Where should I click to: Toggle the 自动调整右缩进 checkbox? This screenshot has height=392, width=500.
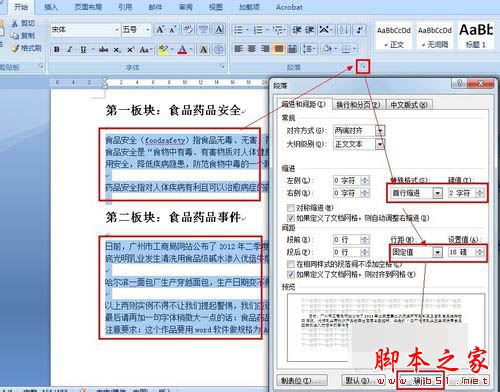291,218
